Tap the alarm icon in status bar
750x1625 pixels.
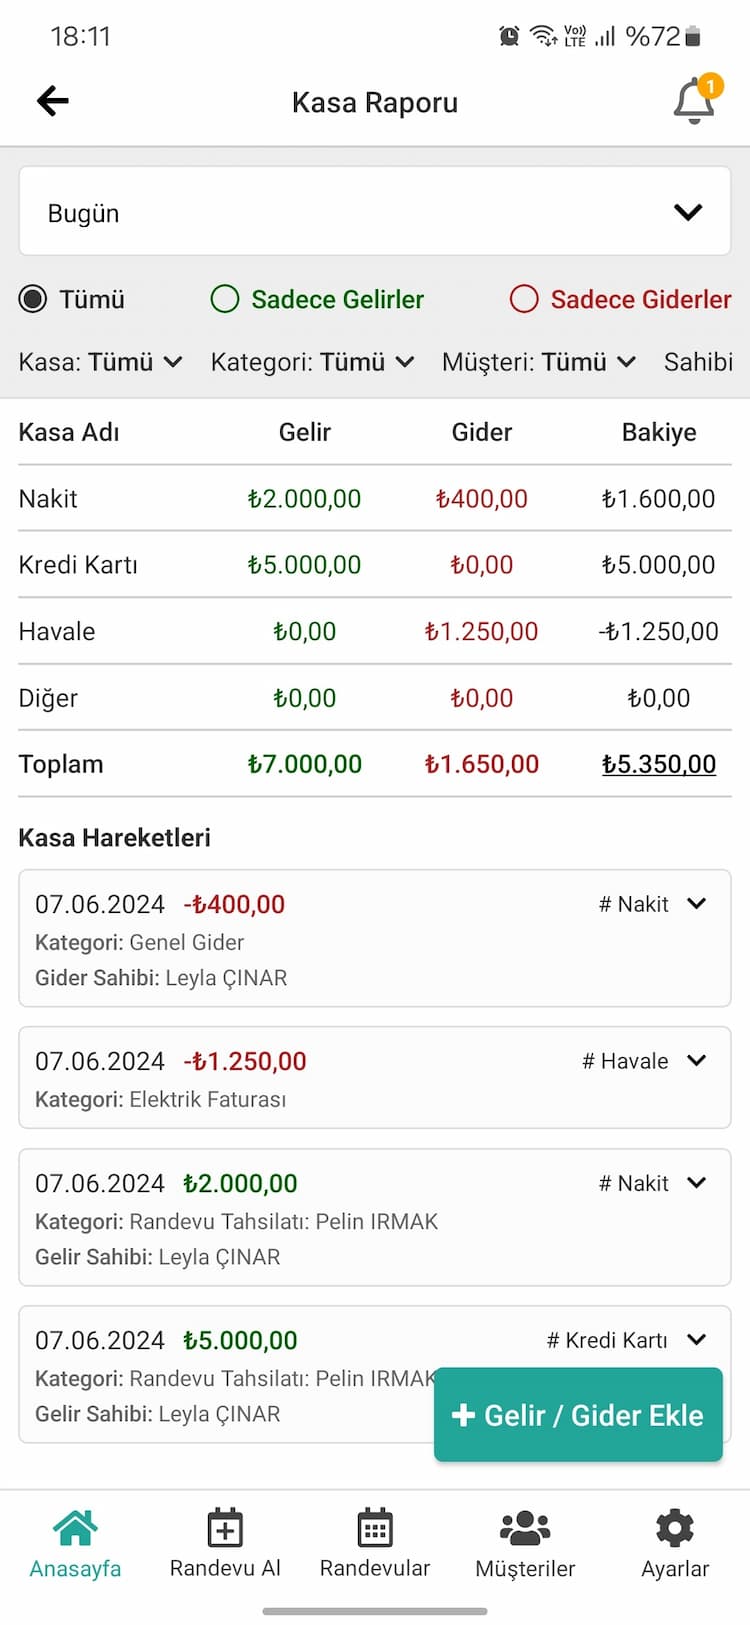[509, 37]
